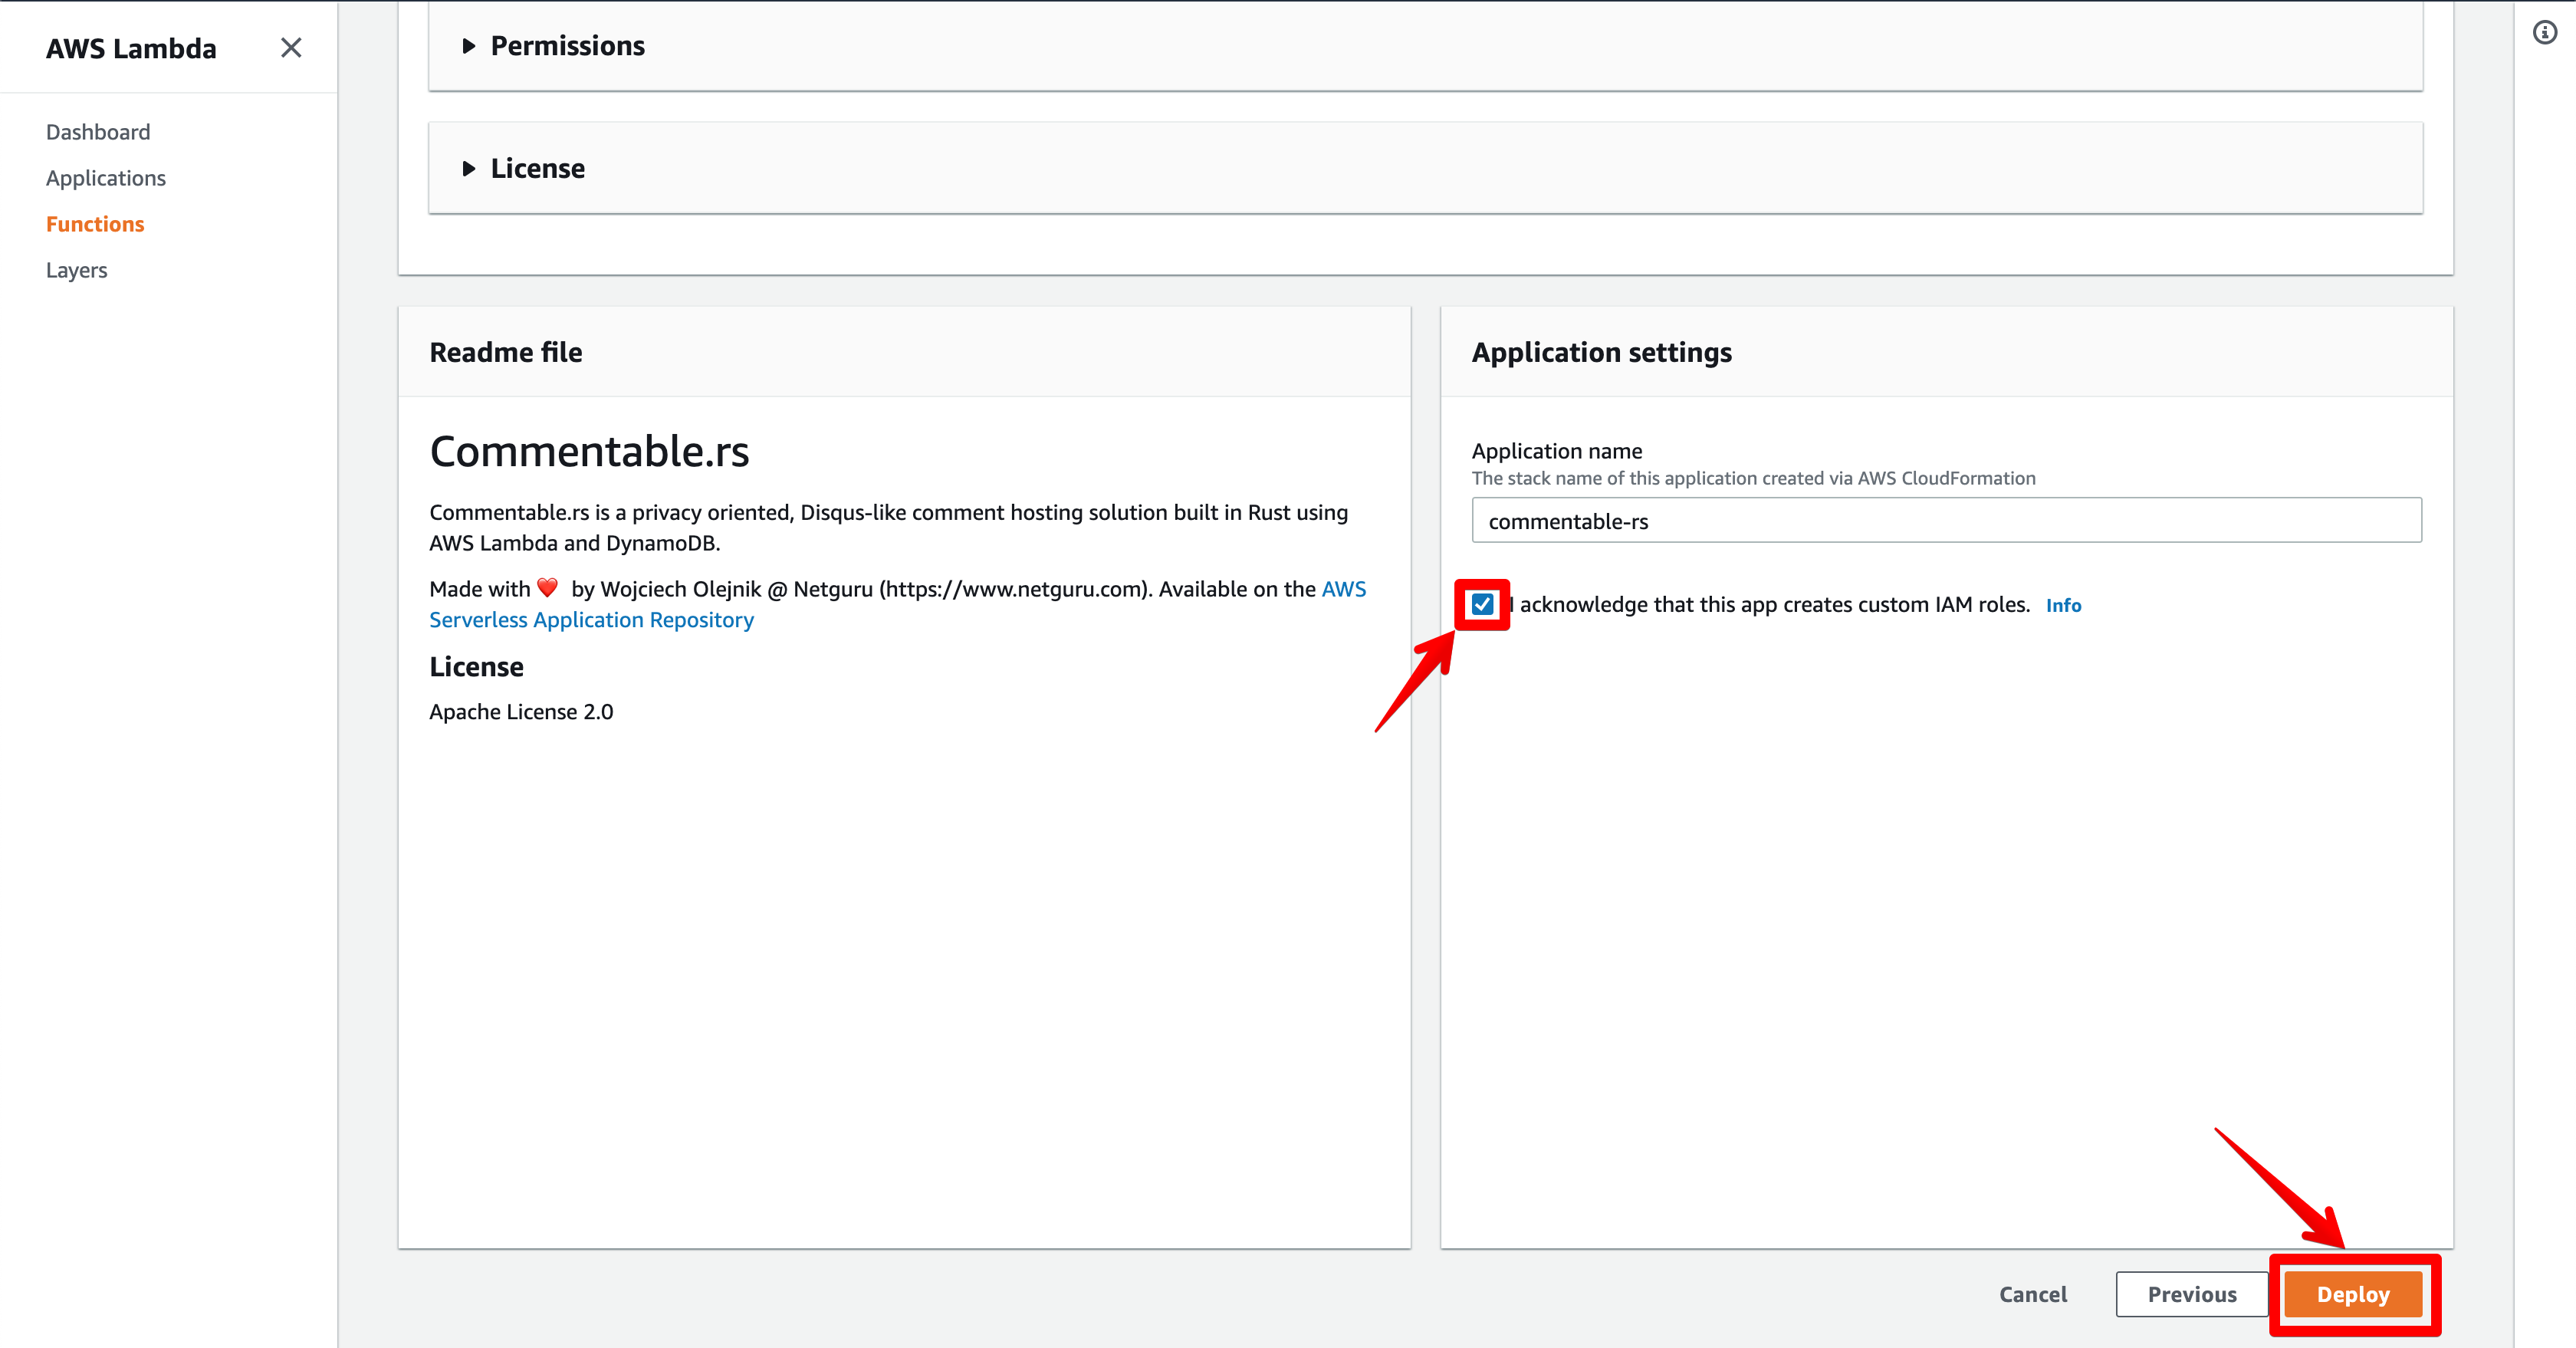Open the Dashboard navigation item
This screenshot has height=1348, width=2576.
[98, 132]
